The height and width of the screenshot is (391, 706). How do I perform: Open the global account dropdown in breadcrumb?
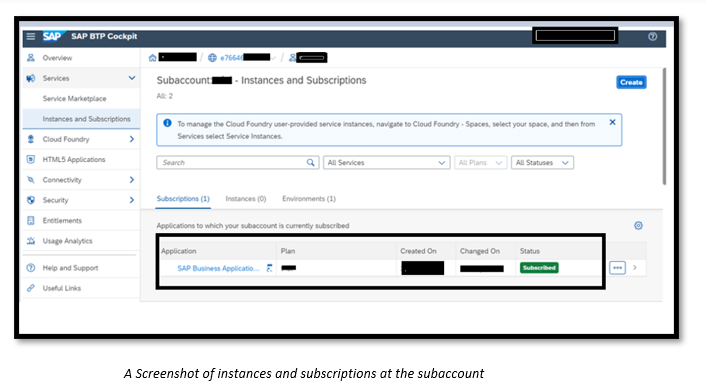[x=274, y=58]
